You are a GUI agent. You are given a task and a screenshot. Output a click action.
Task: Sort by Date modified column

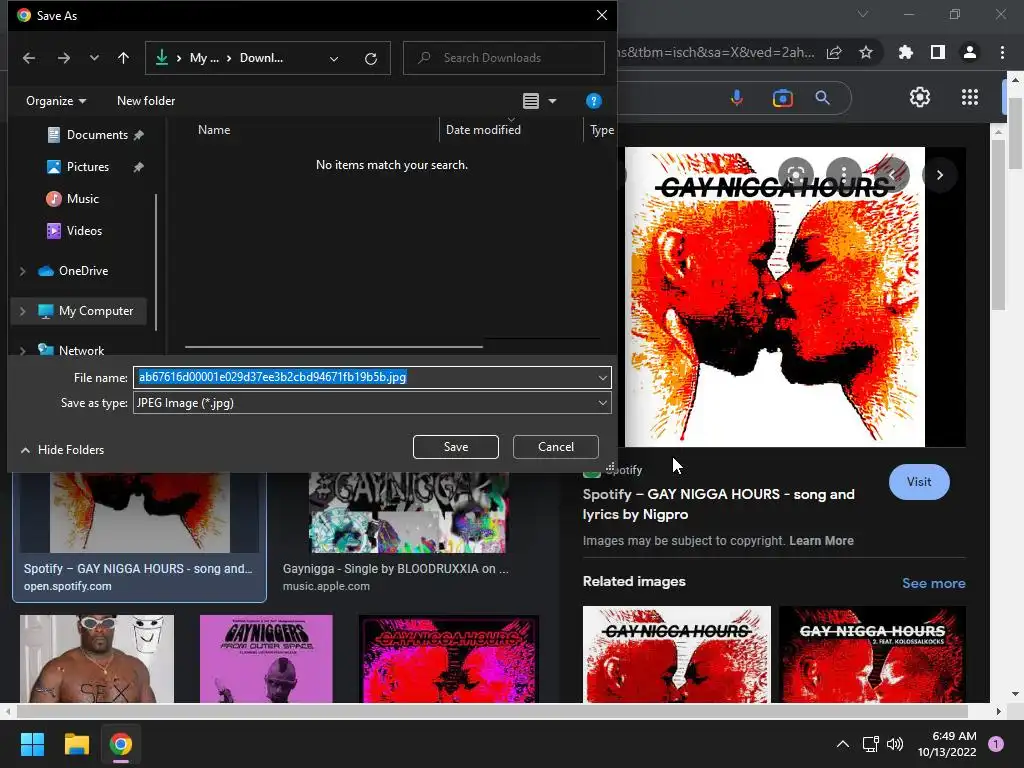coord(483,129)
